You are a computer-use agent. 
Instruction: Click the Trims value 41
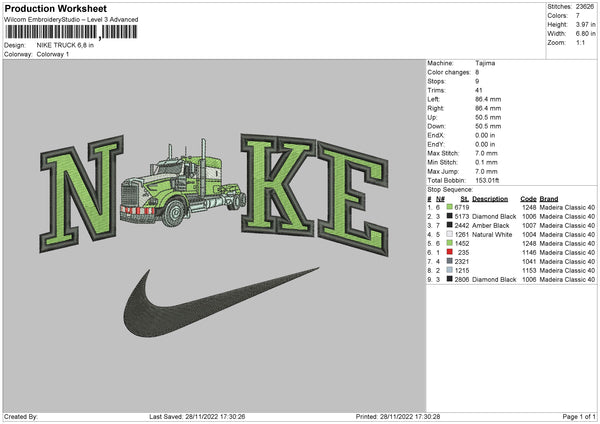click(x=479, y=90)
